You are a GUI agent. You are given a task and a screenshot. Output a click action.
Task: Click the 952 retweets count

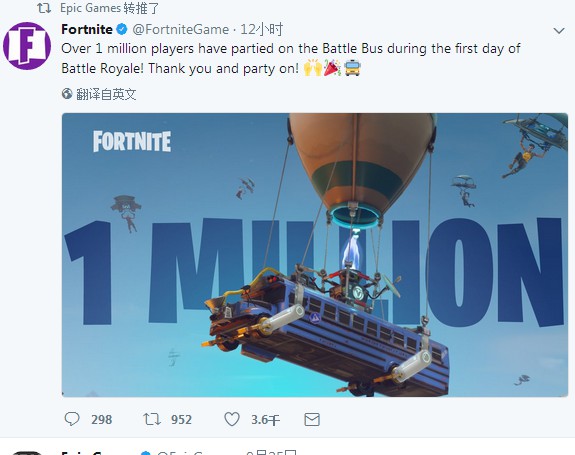[181, 419]
